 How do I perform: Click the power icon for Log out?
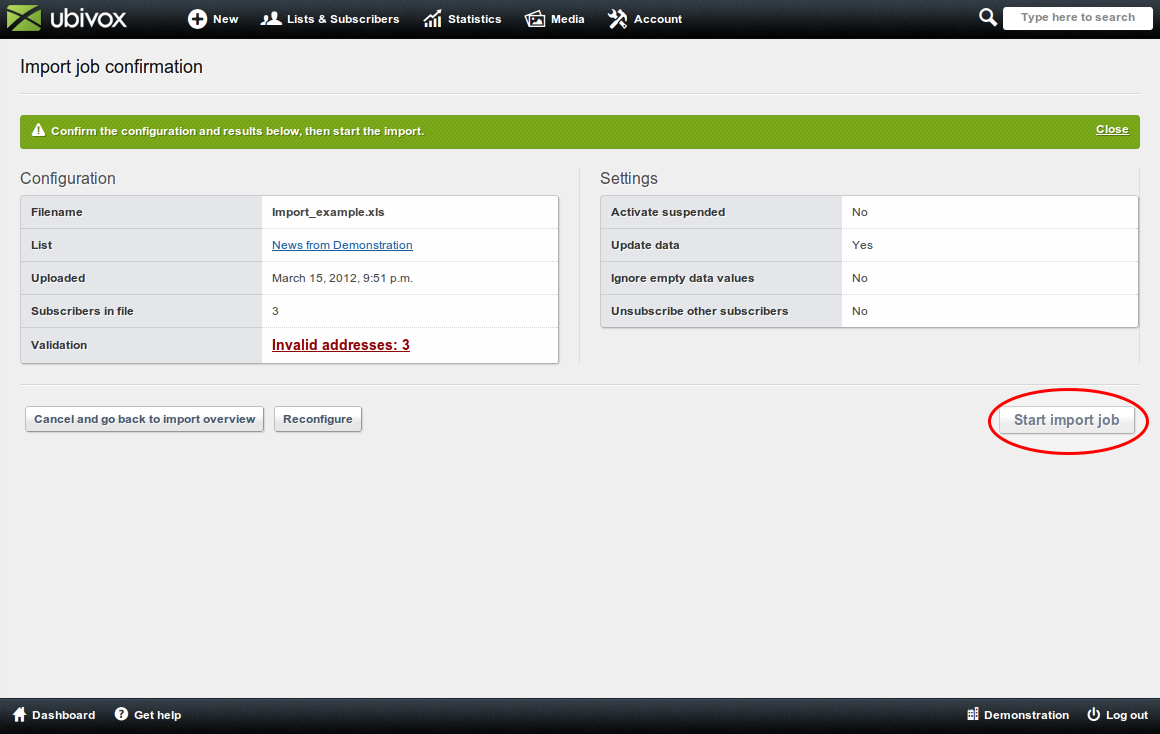[x=1093, y=714]
